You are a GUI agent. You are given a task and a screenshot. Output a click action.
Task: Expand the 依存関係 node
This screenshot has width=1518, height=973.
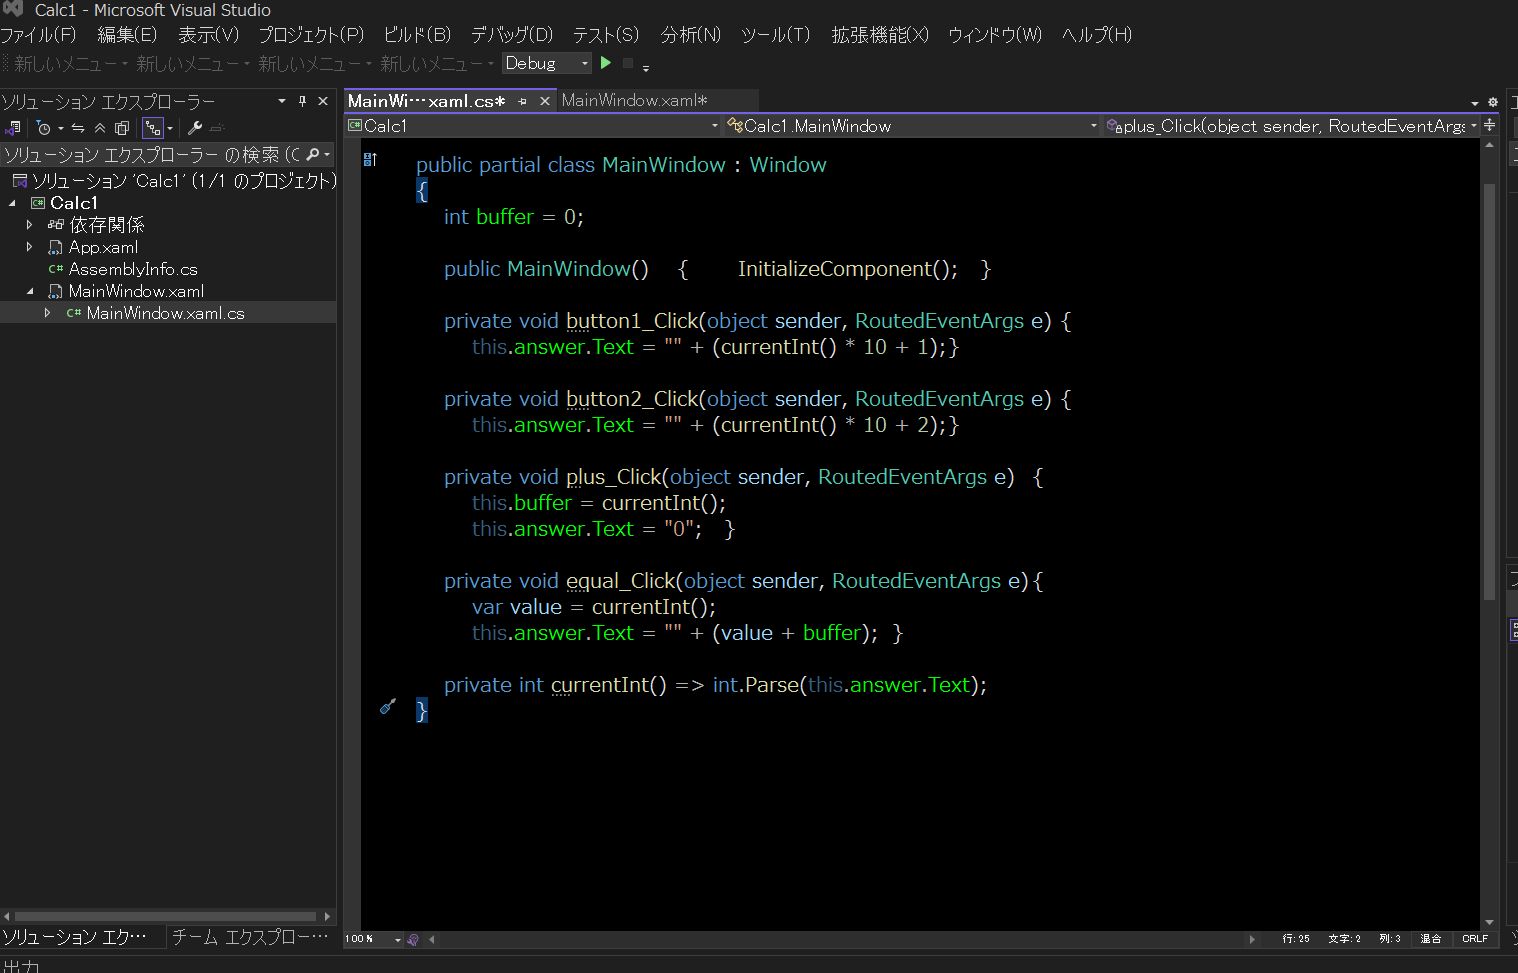click(30, 225)
